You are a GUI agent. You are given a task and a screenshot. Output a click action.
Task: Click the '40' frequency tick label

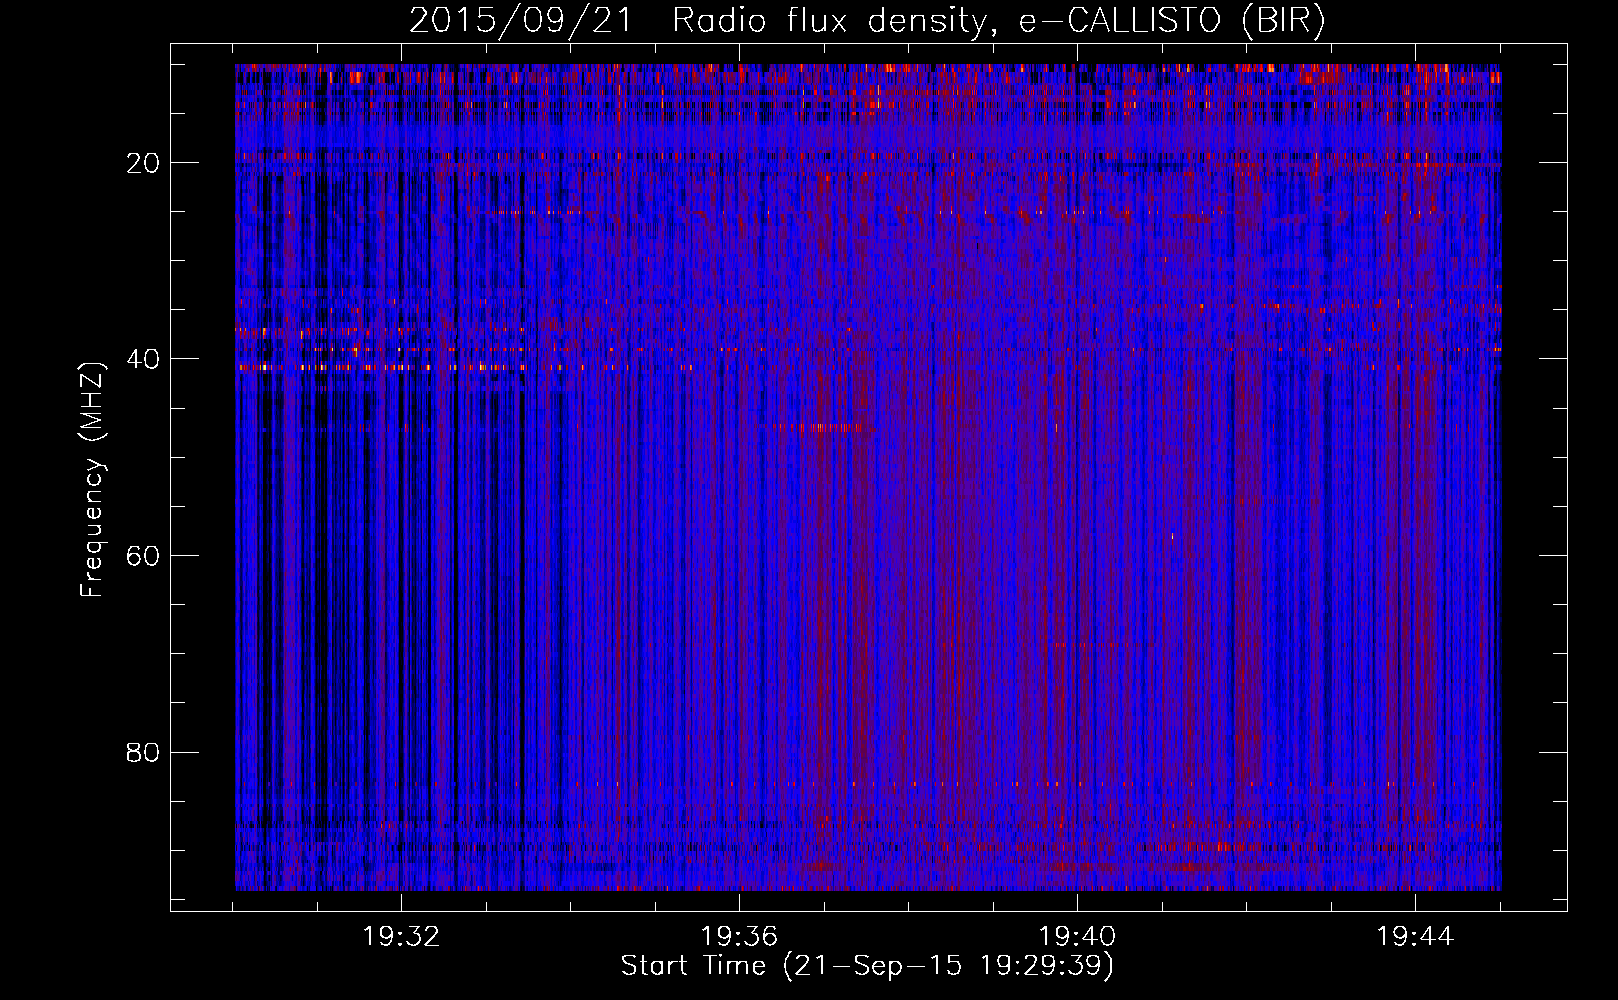pos(144,359)
